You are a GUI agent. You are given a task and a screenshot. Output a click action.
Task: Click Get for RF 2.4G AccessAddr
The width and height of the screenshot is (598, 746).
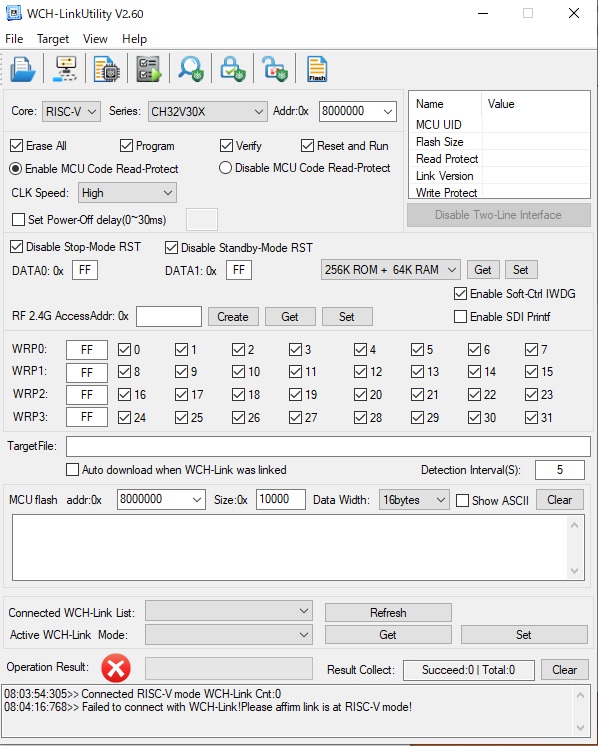290,316
